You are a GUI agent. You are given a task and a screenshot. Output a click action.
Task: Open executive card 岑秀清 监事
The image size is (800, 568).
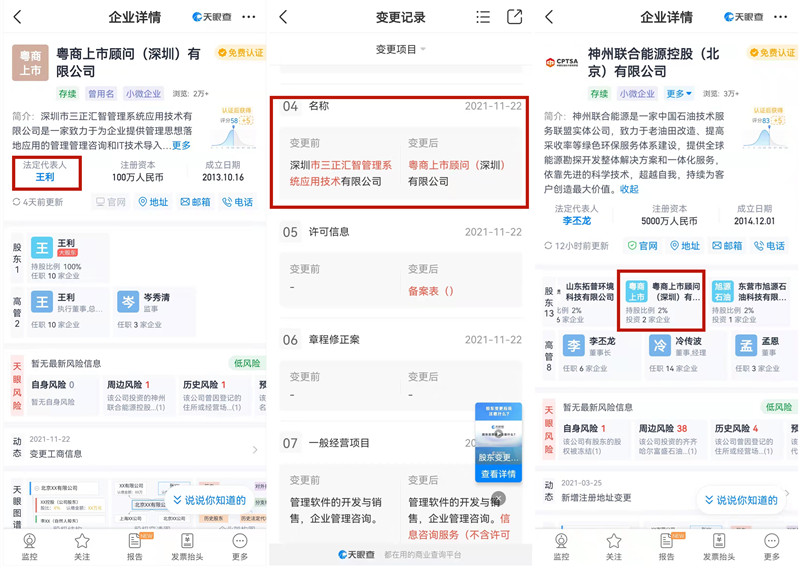coord(154,311)
